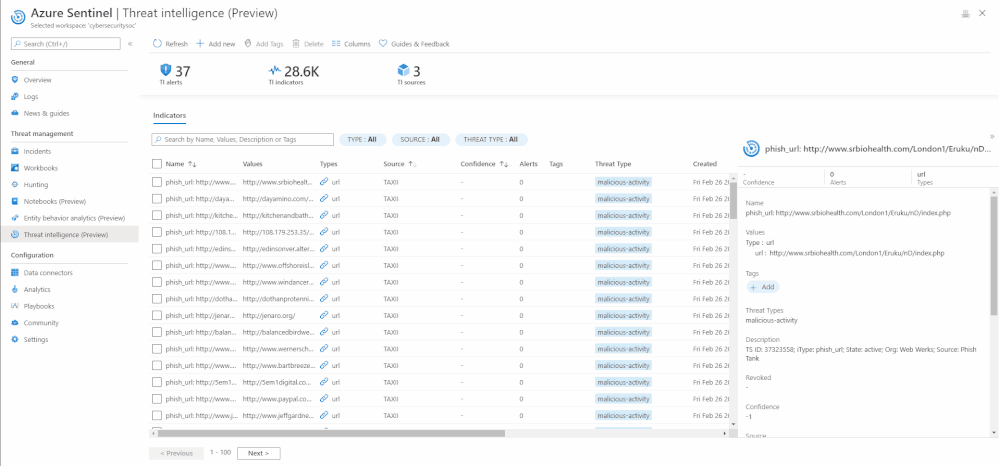
Task: Click the Threat Type column header
Action: 613,164
